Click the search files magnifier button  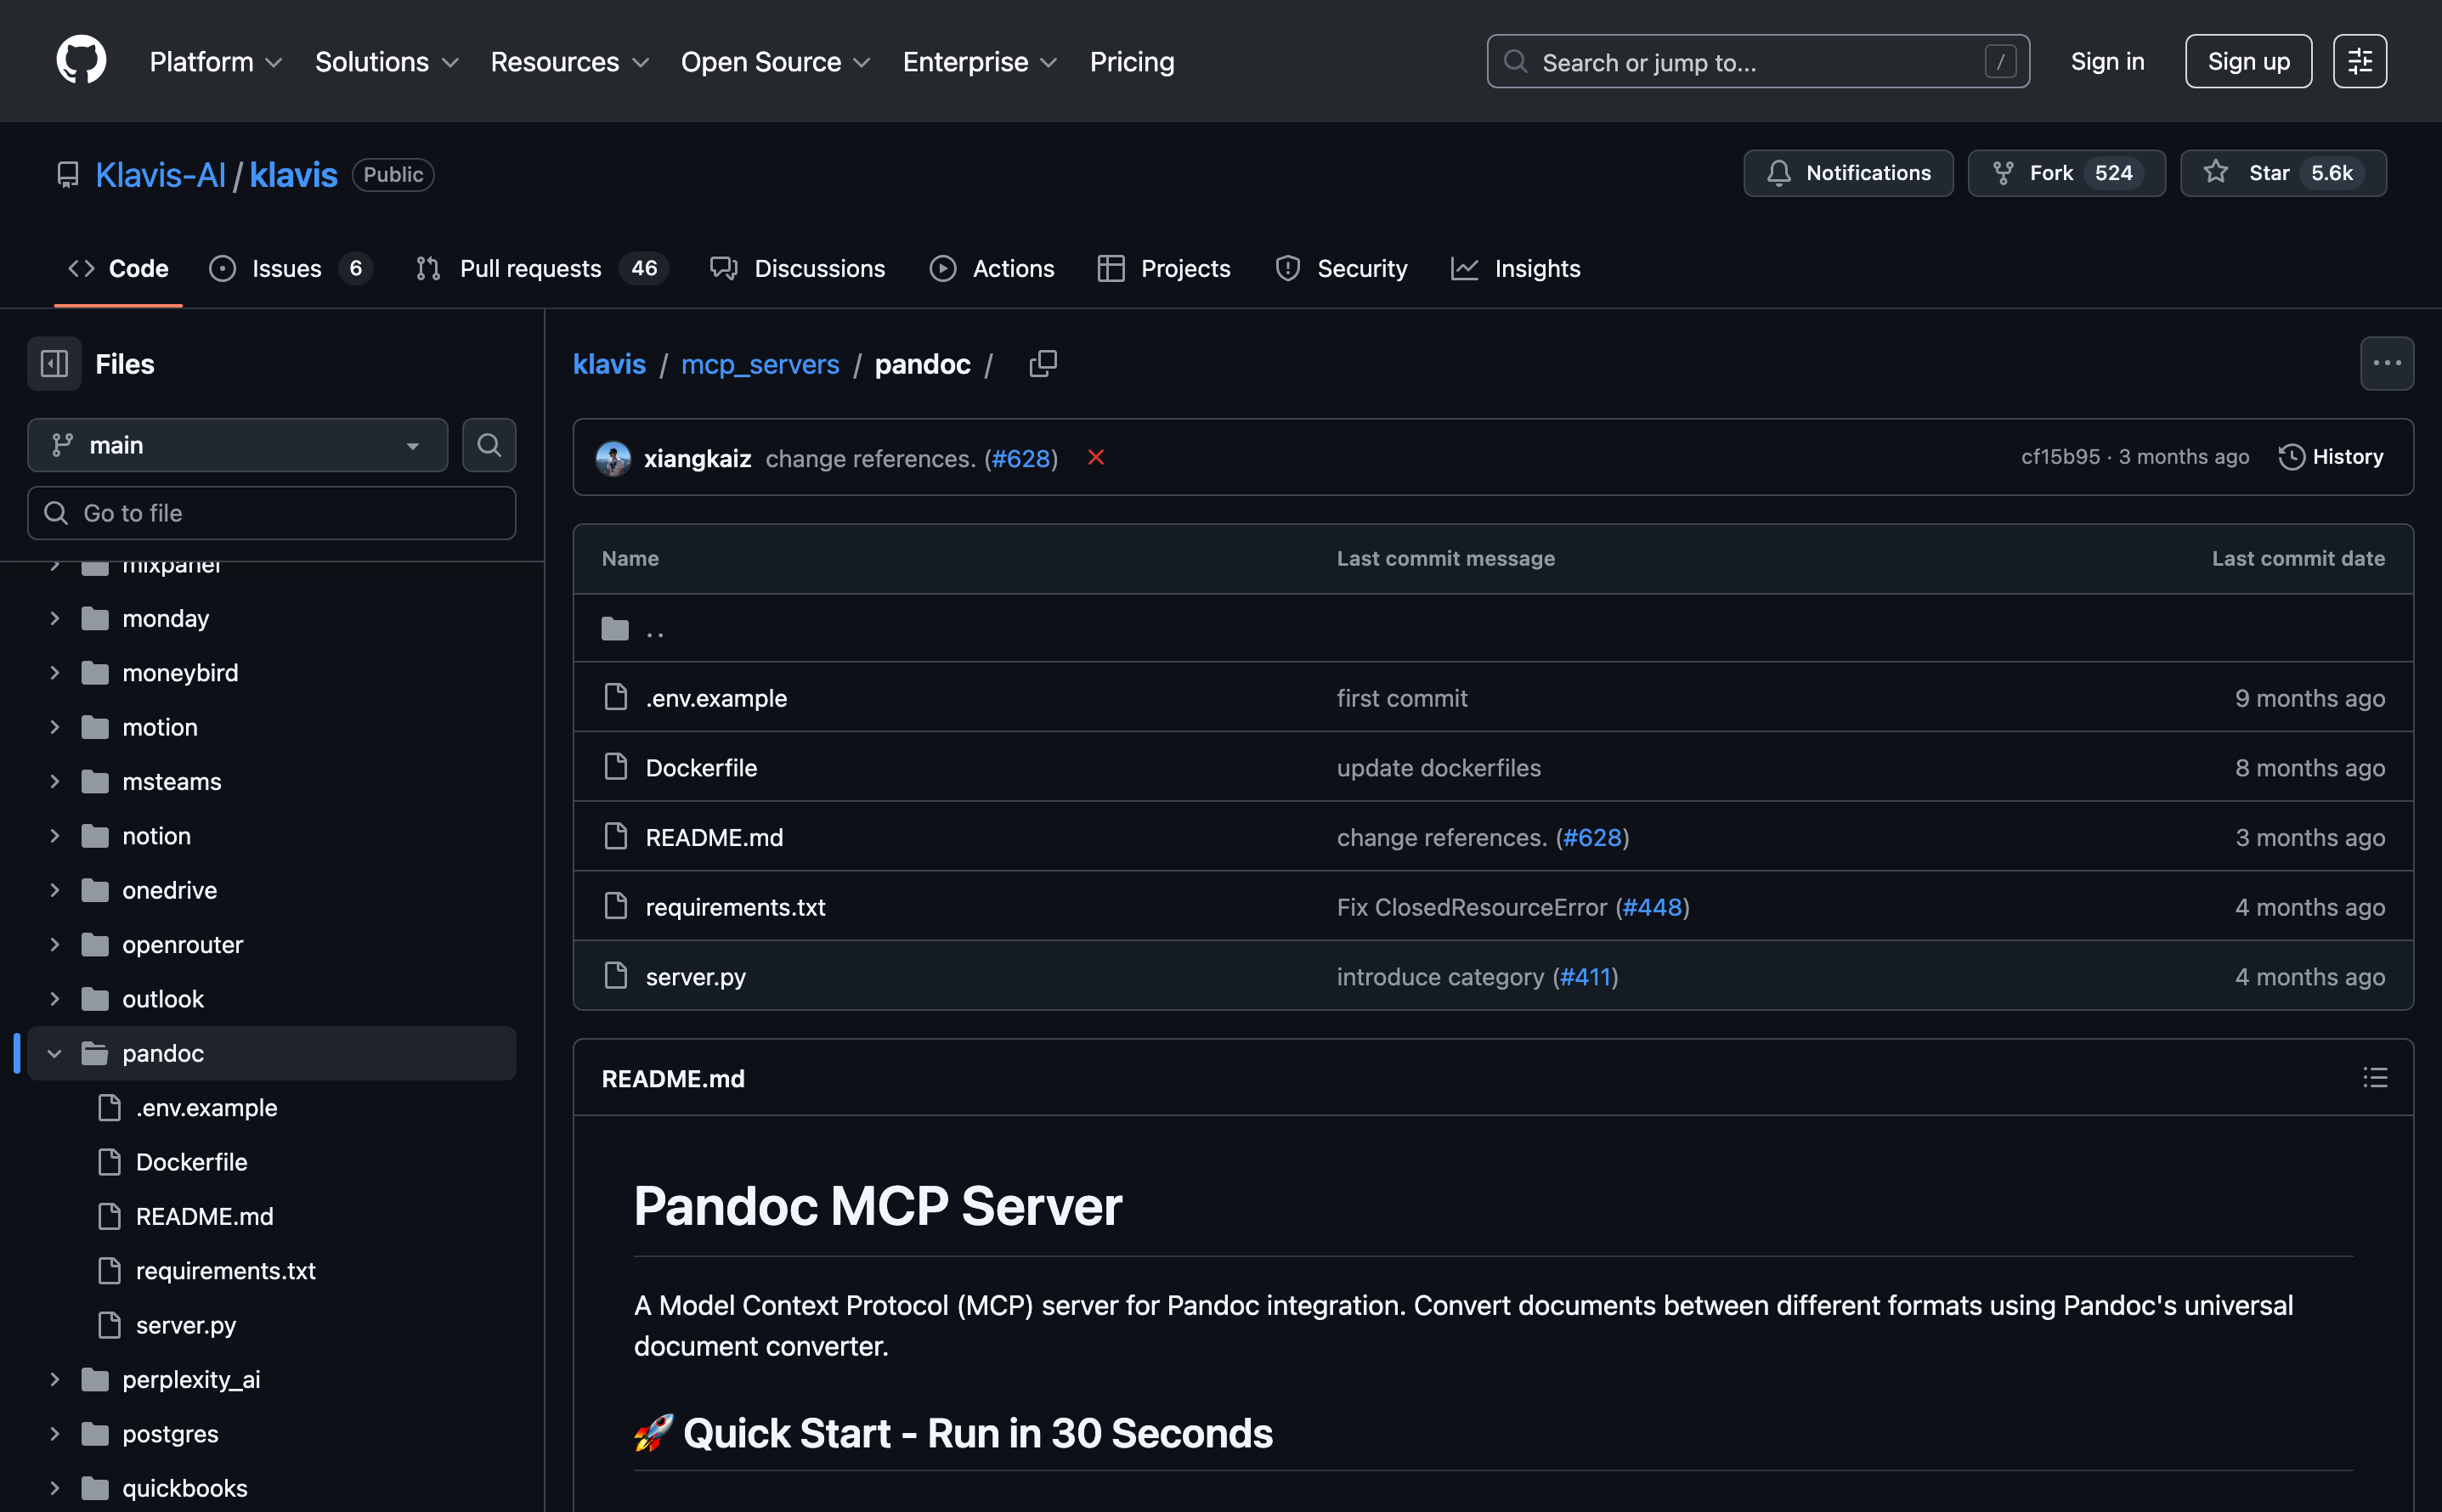pyautogui.click(x=488, y=445)
